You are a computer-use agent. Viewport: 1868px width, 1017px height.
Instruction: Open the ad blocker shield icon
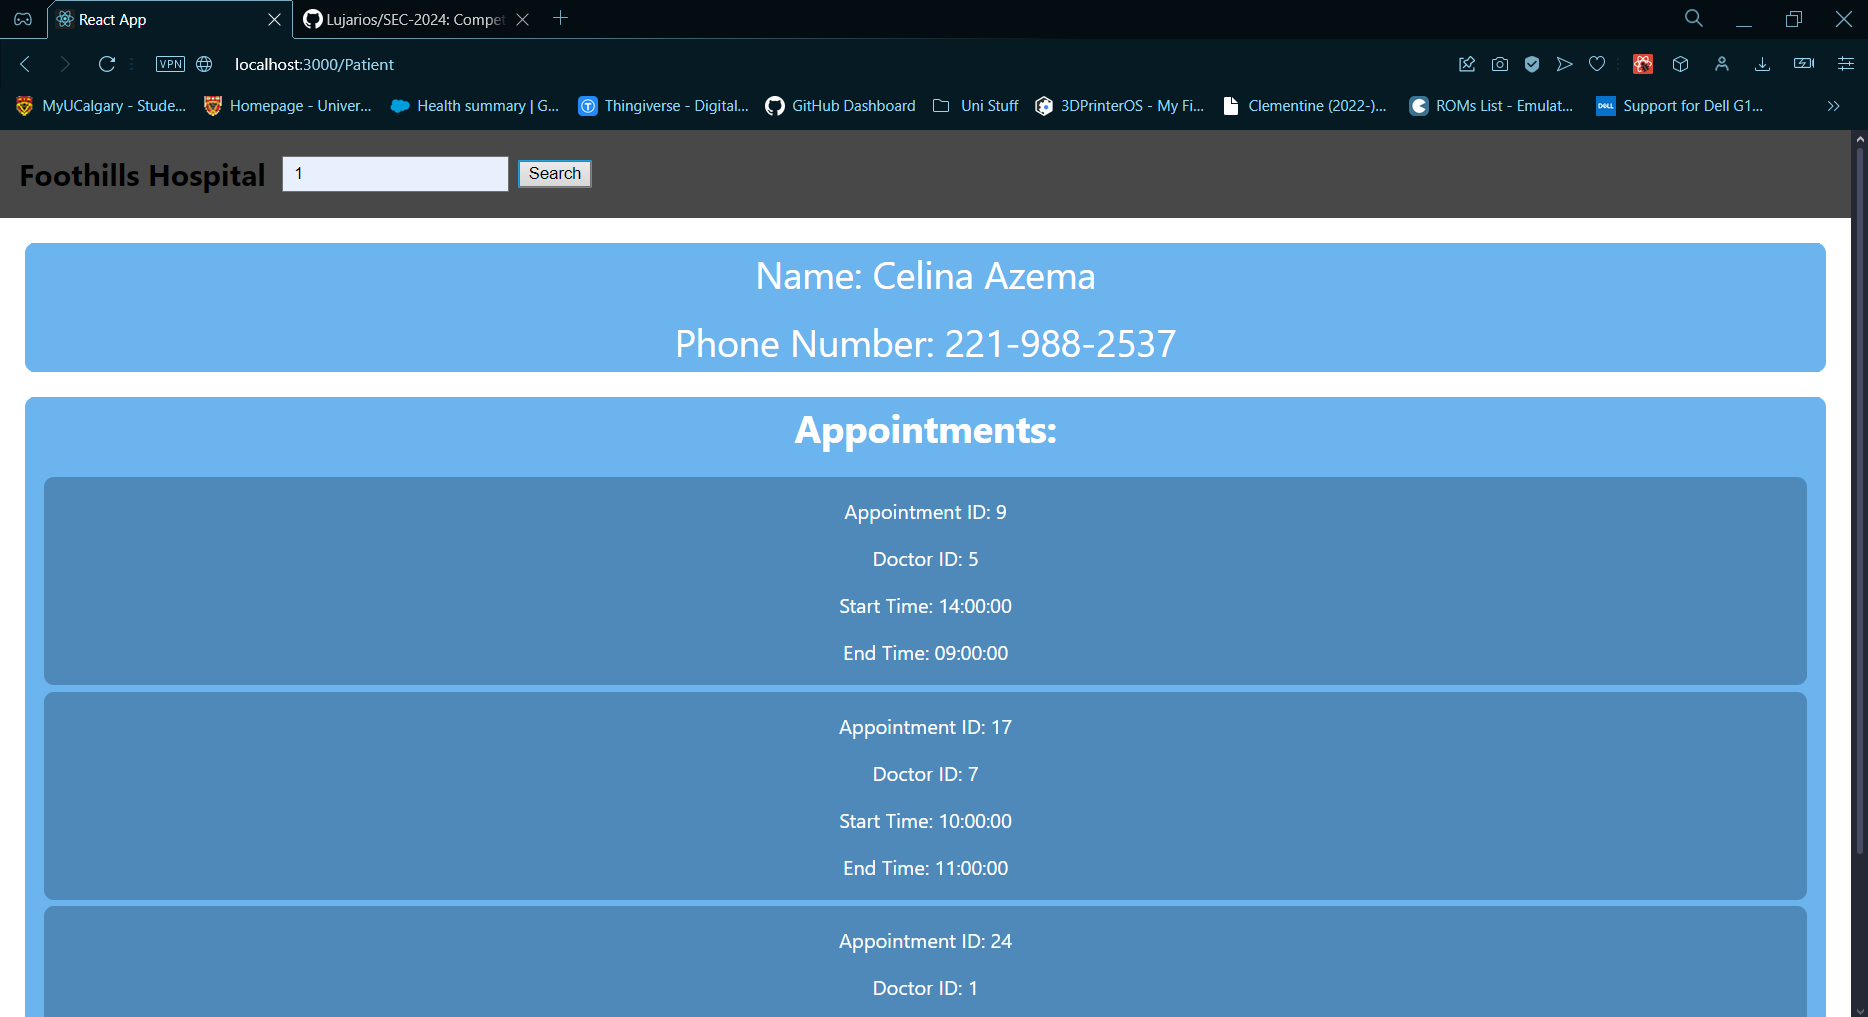(x=1532, y=64)
